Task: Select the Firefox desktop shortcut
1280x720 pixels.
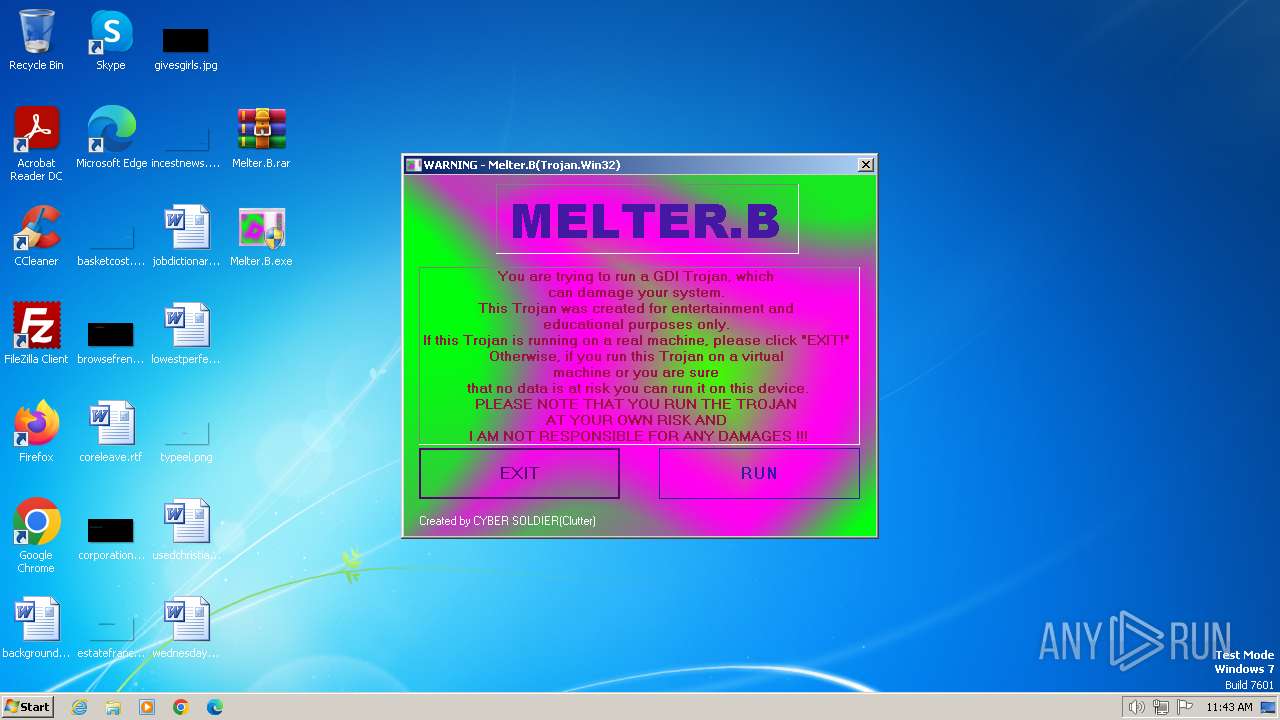Action: click(x=36, y=432)
